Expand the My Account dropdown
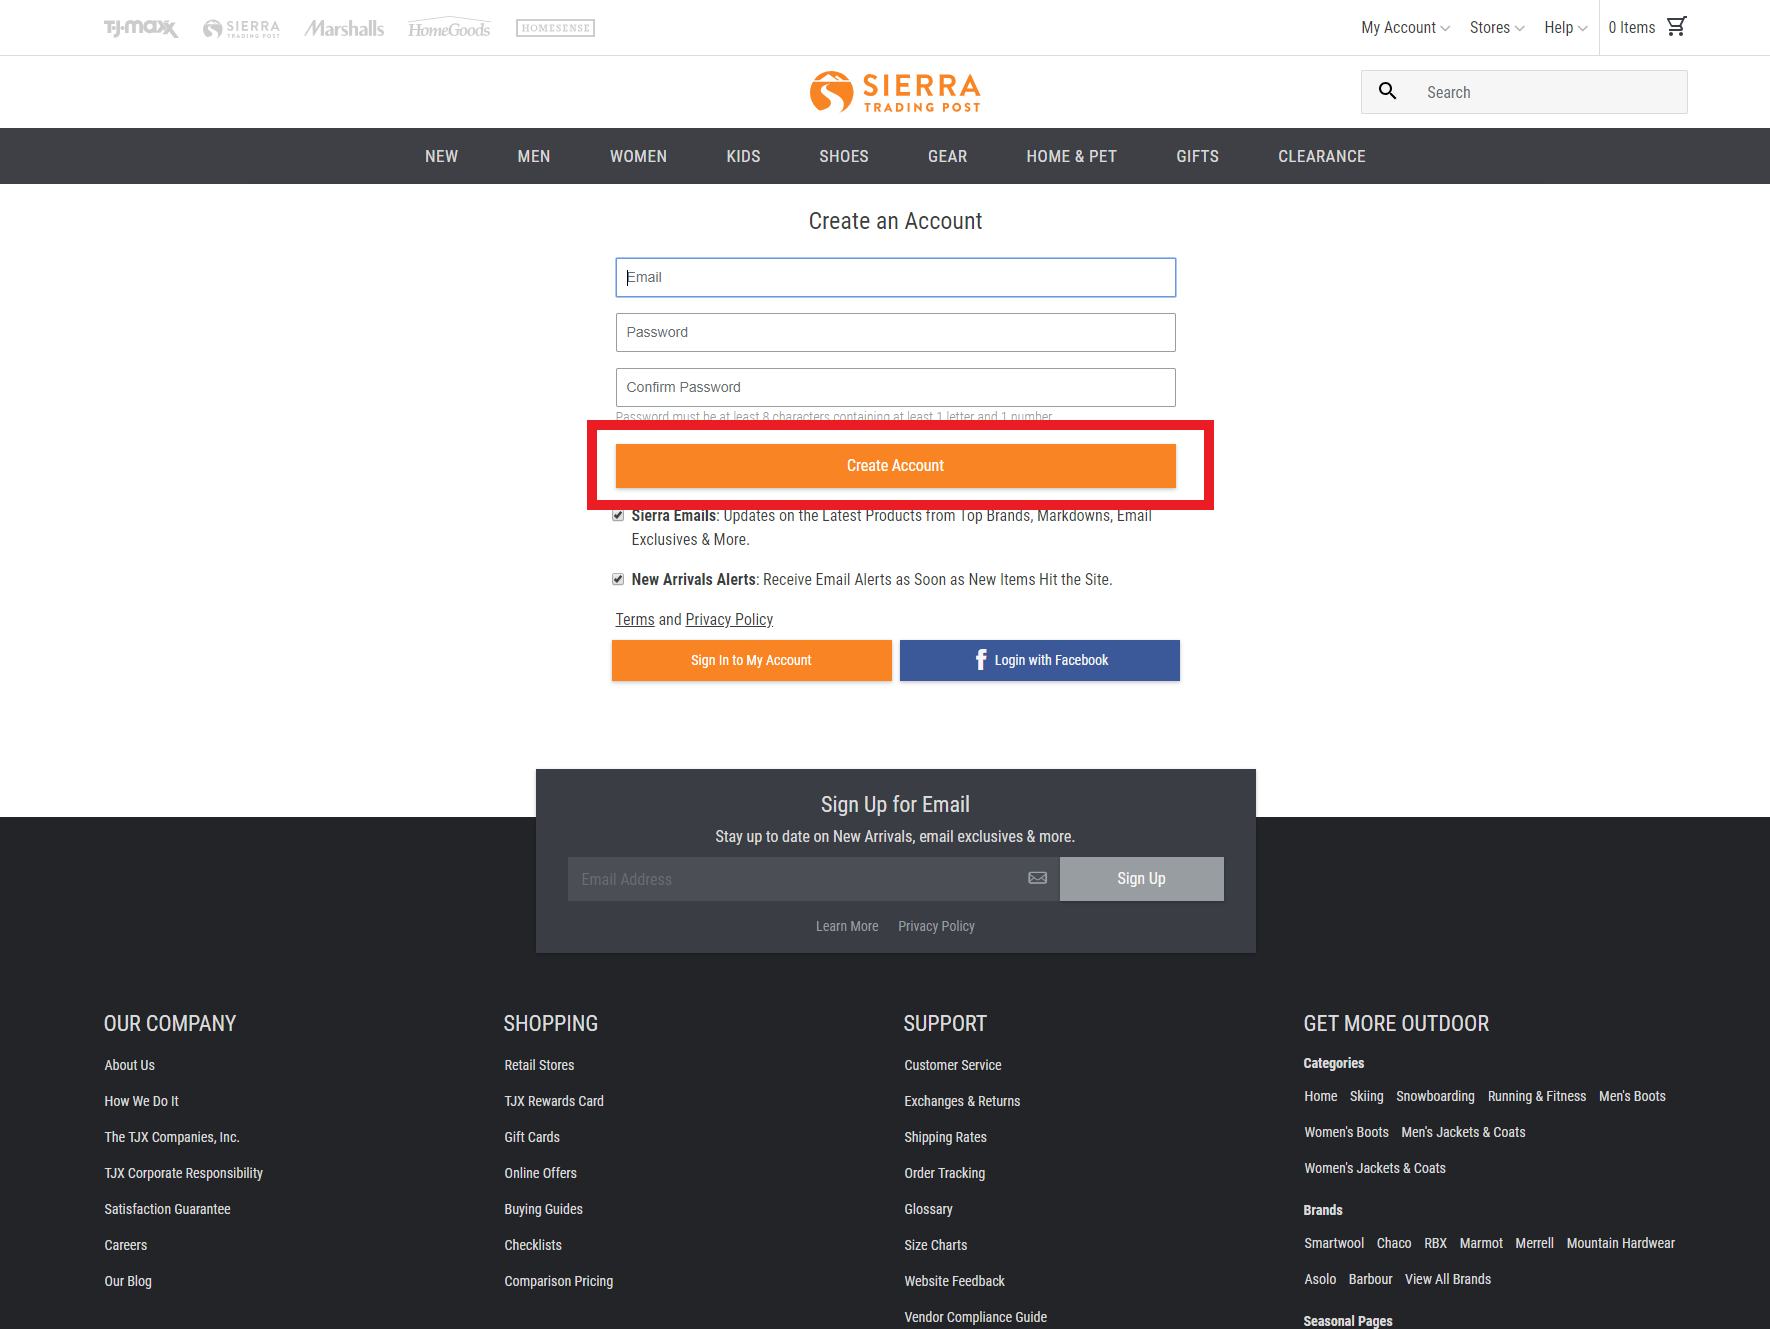 (x=1404, y=28)
